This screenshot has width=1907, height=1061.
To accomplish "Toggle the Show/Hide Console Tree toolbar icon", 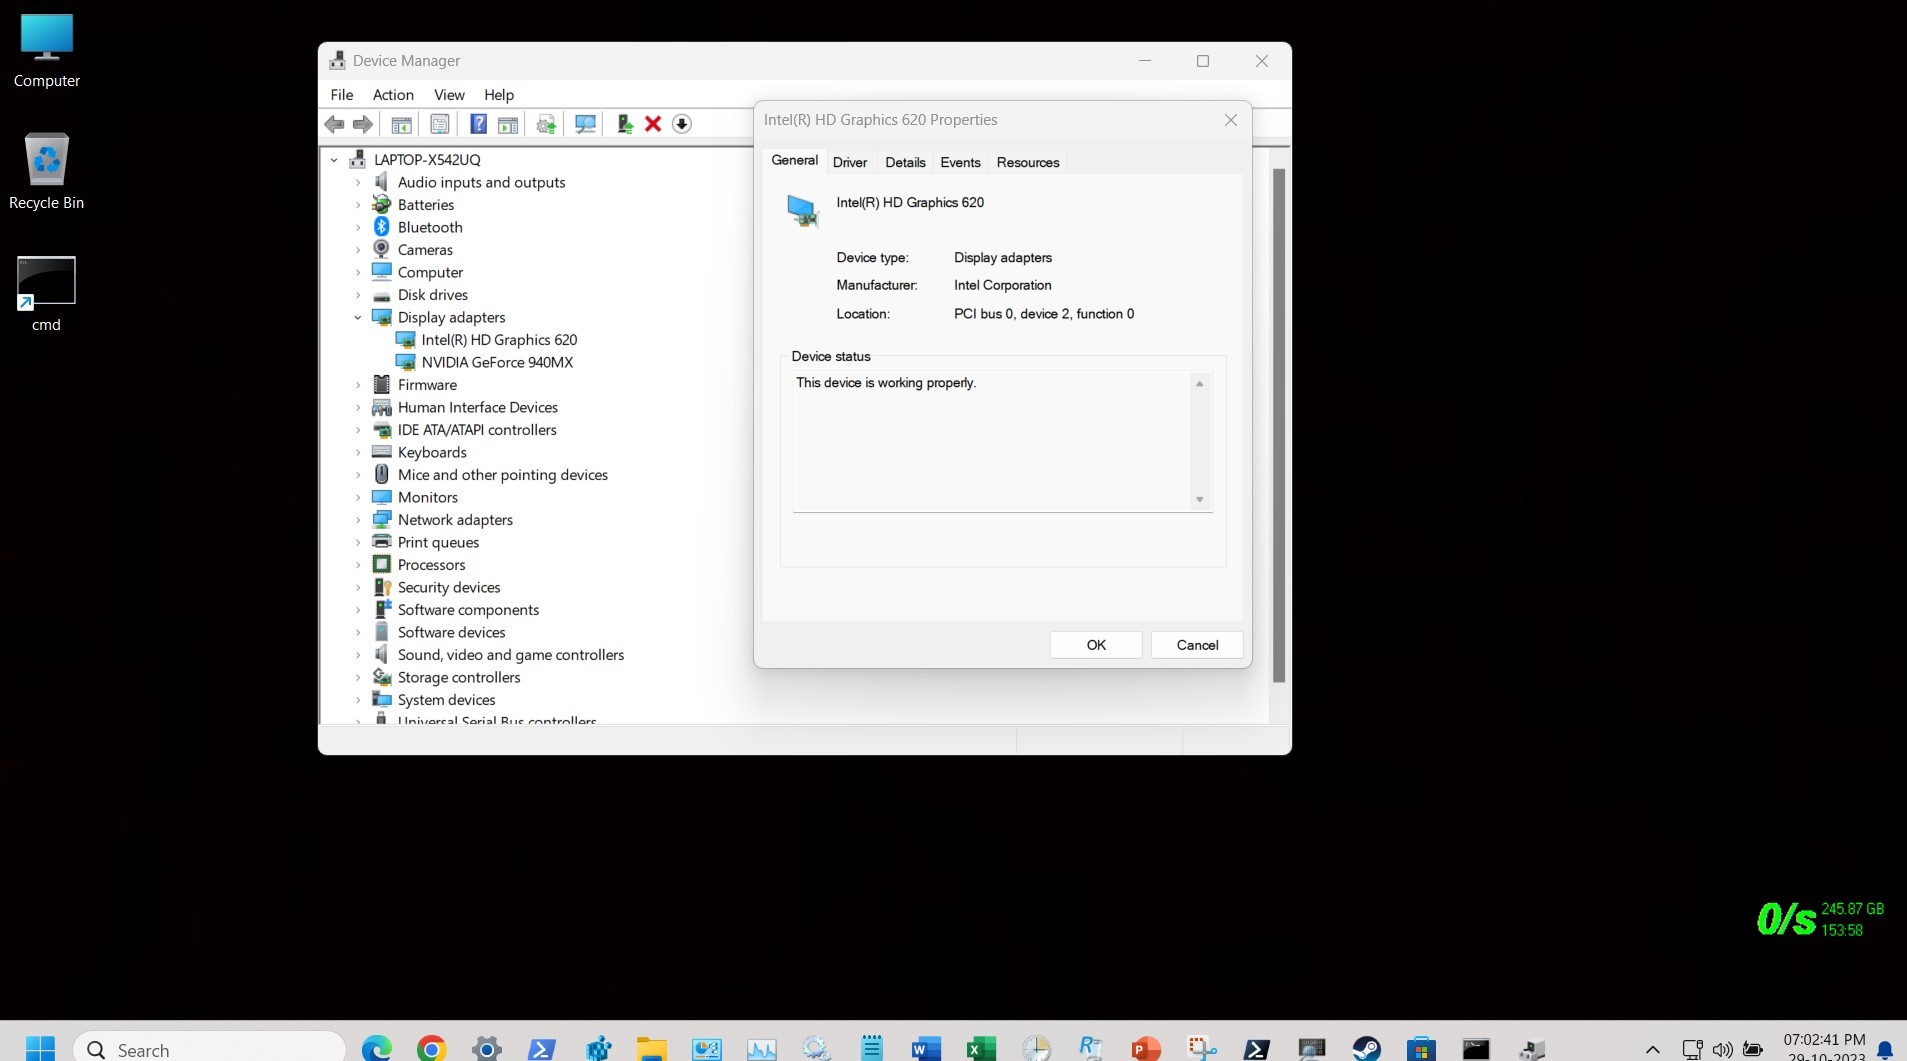I will pos(401,124).
